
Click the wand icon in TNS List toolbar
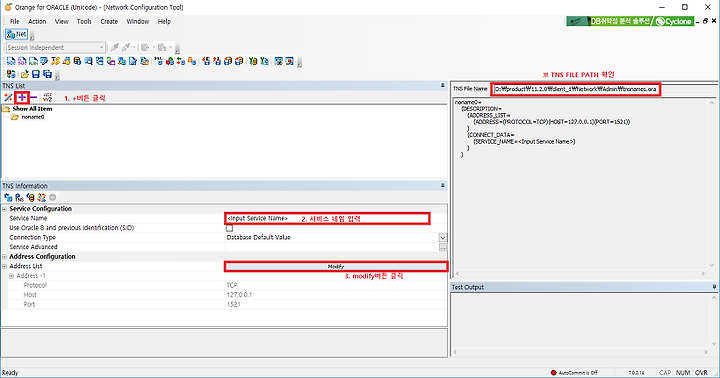[x=8, y=97]
